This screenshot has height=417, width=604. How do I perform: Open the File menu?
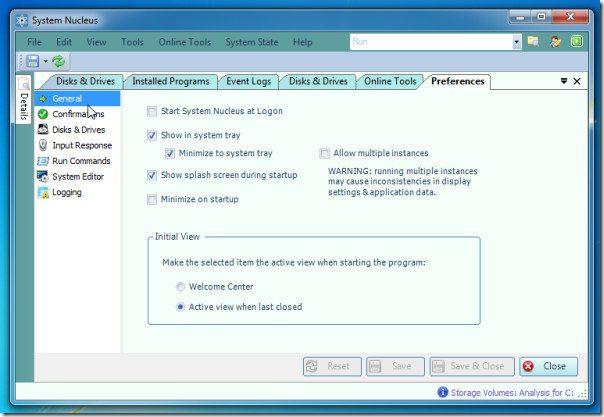(x=35, y=42)
